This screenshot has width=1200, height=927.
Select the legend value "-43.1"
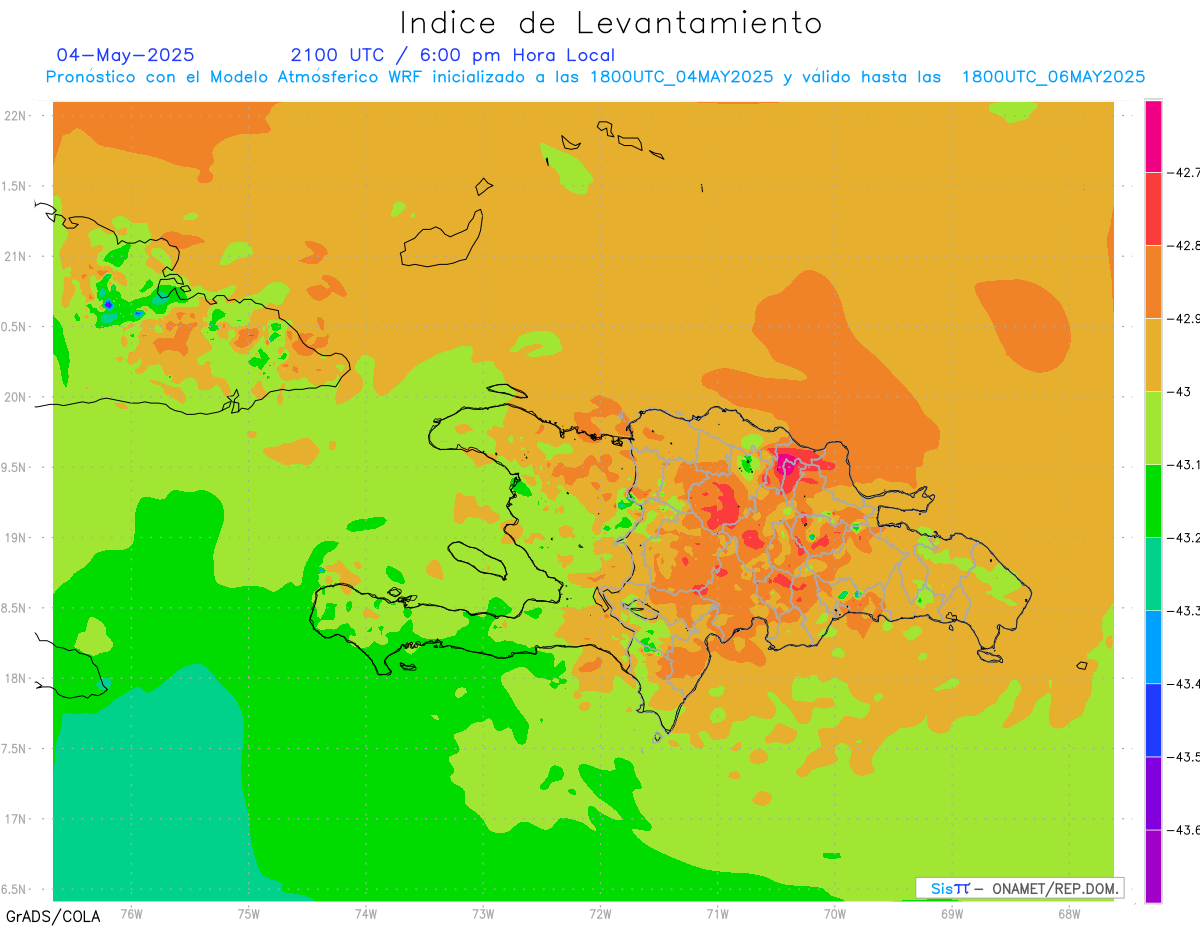(1183, 464)
